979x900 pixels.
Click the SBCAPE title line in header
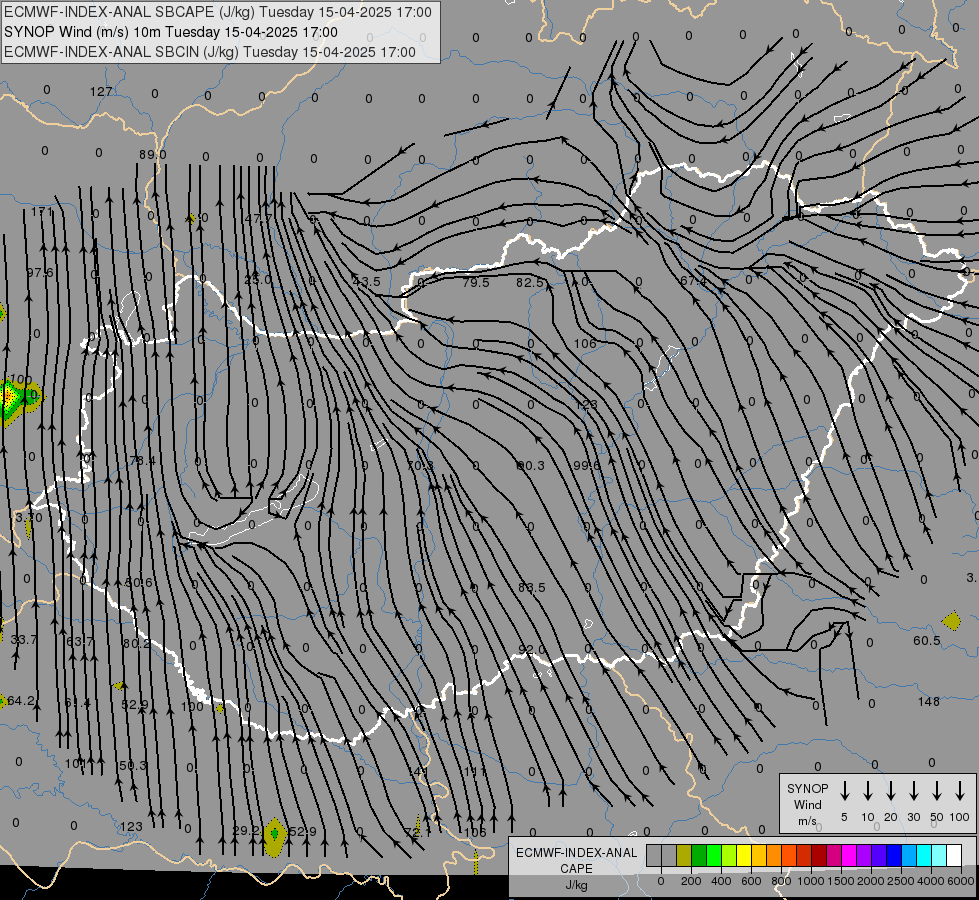(217, 12)
